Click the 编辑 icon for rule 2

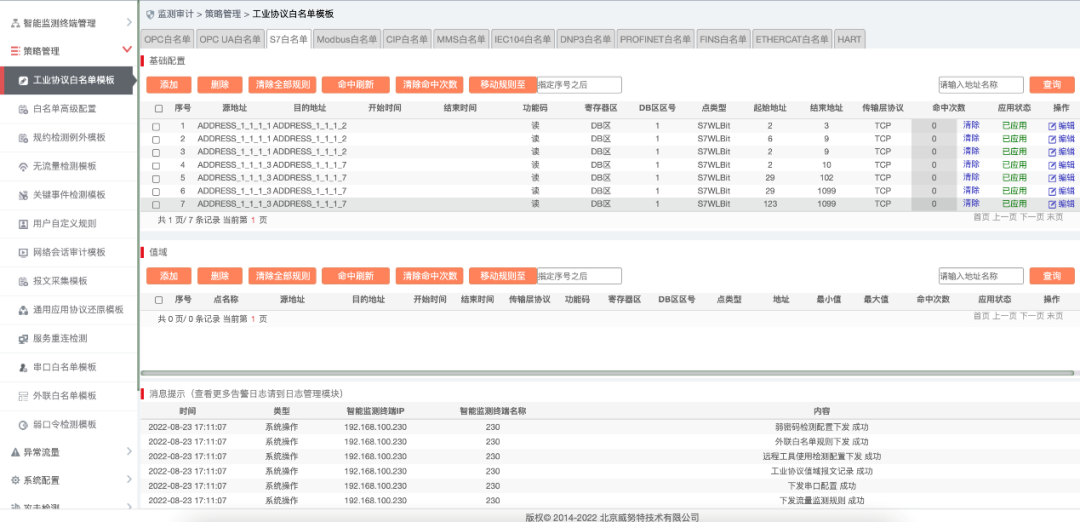[x=1052, y=139]
